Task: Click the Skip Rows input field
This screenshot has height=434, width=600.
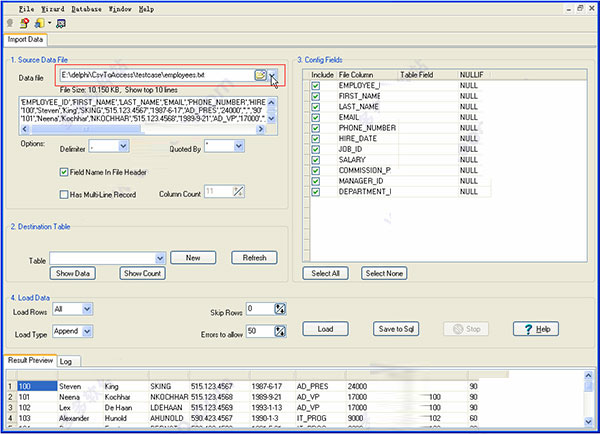Action: click(x=258, y=310)
